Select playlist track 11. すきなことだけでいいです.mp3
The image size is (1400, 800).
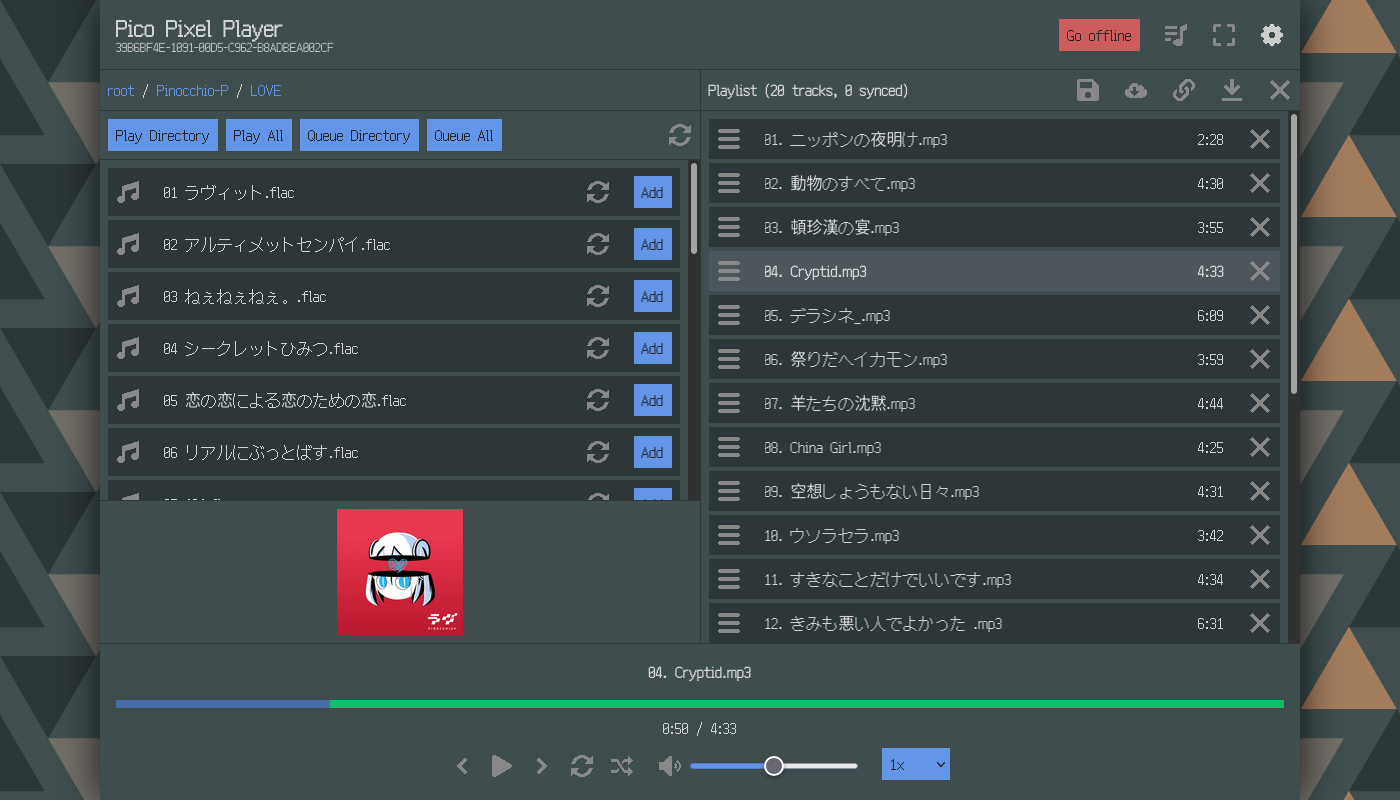(994, 579)
